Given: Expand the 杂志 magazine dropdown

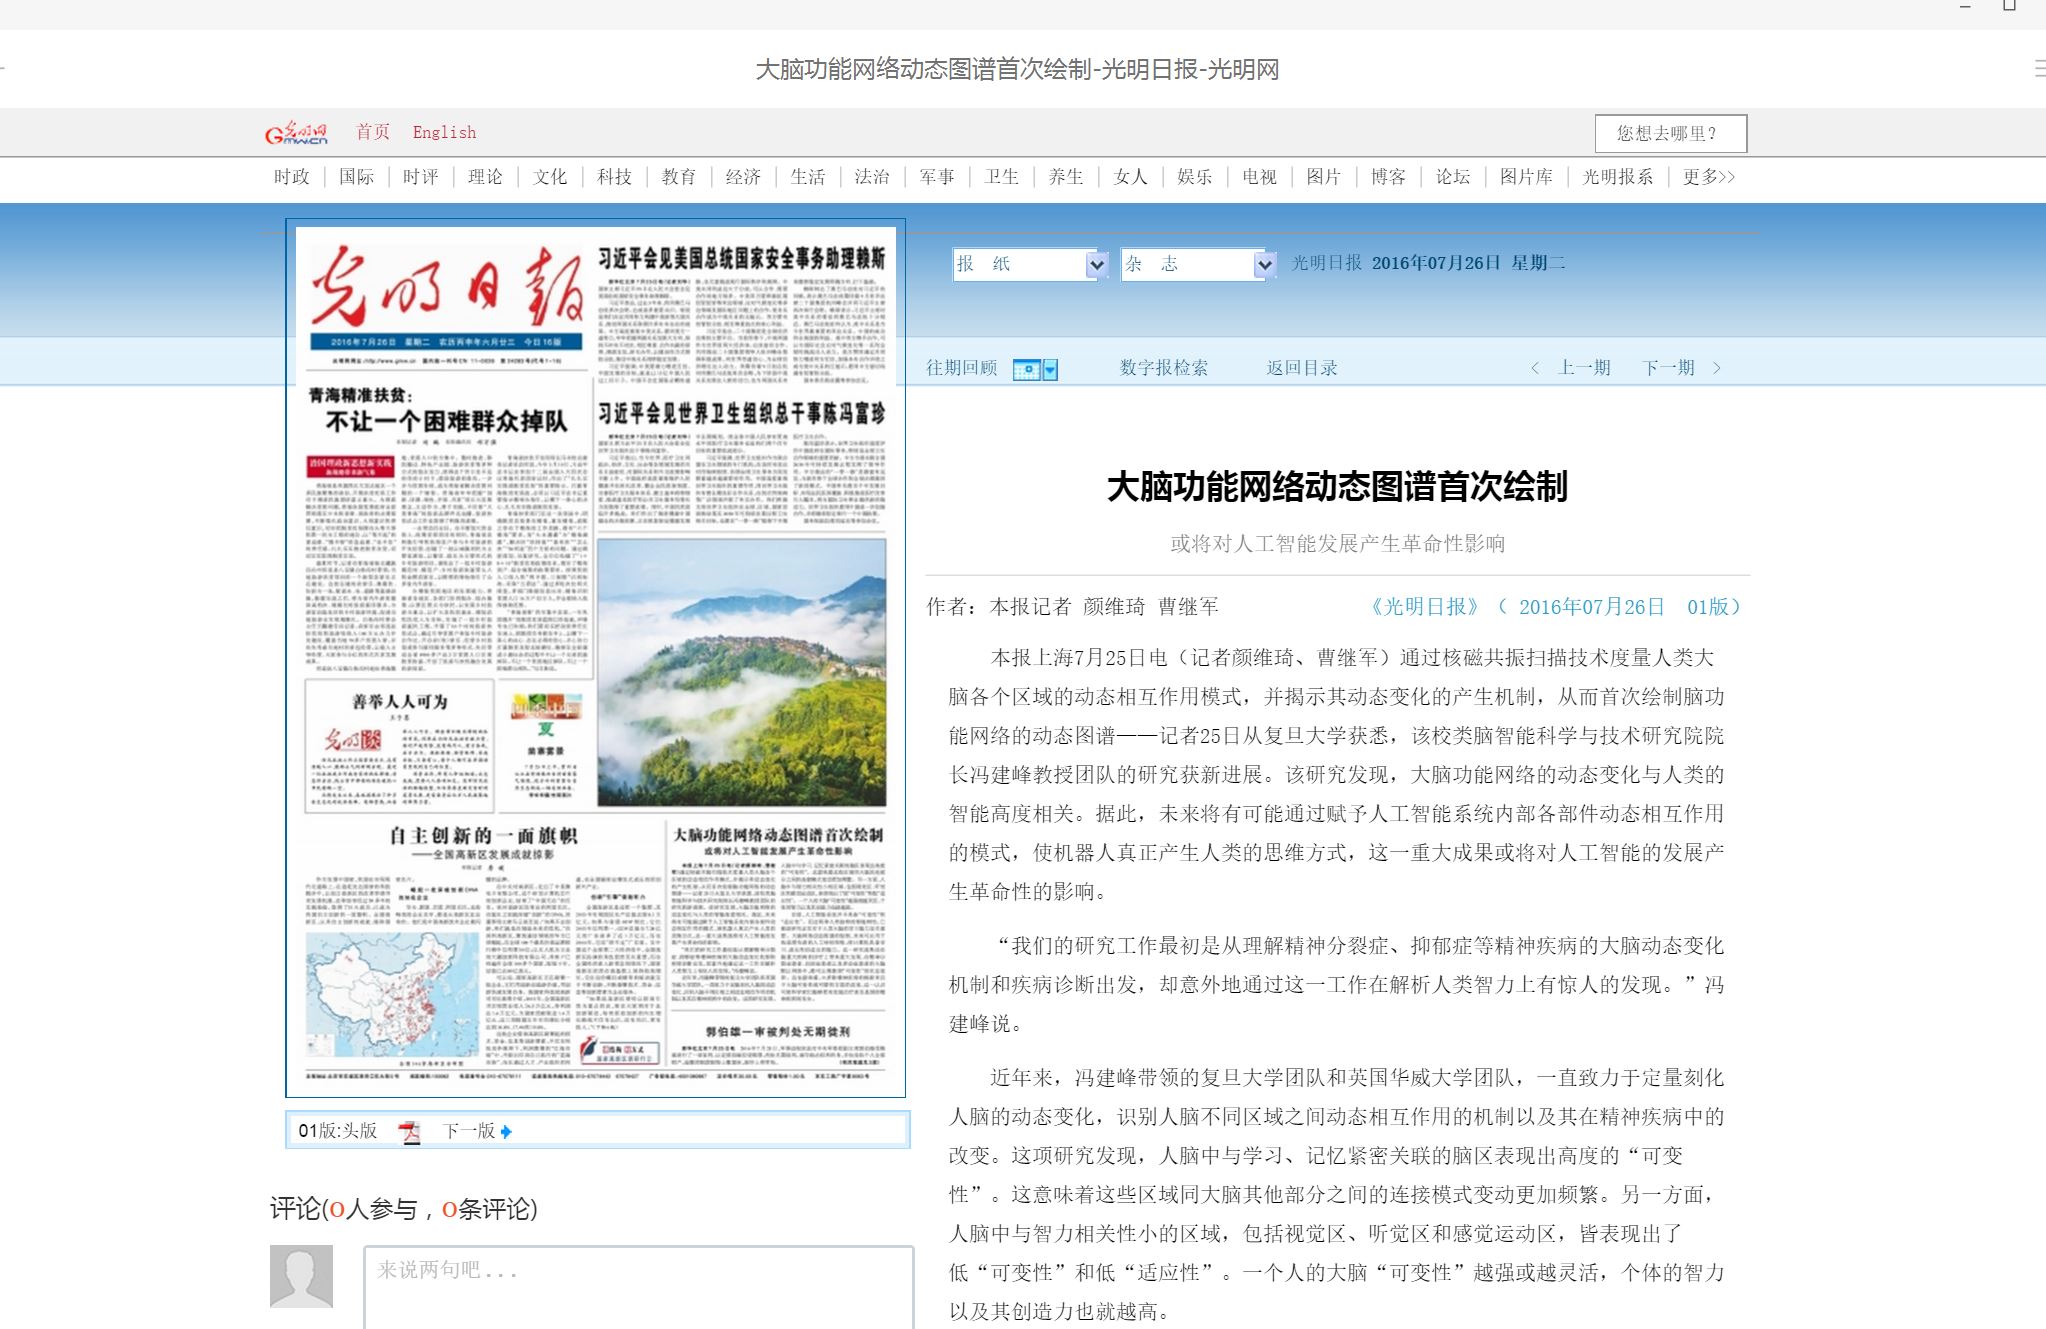Looking at the screenshot, I should (x=1265, y=265).
